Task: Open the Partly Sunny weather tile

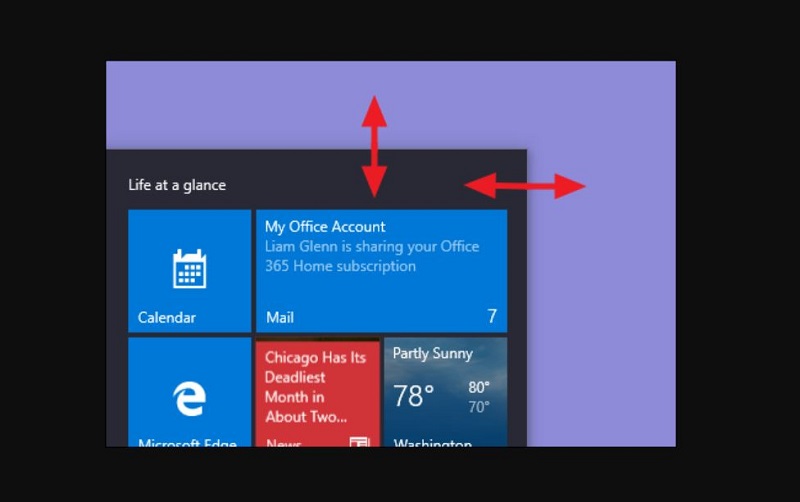Action: [x=445, y=392]
